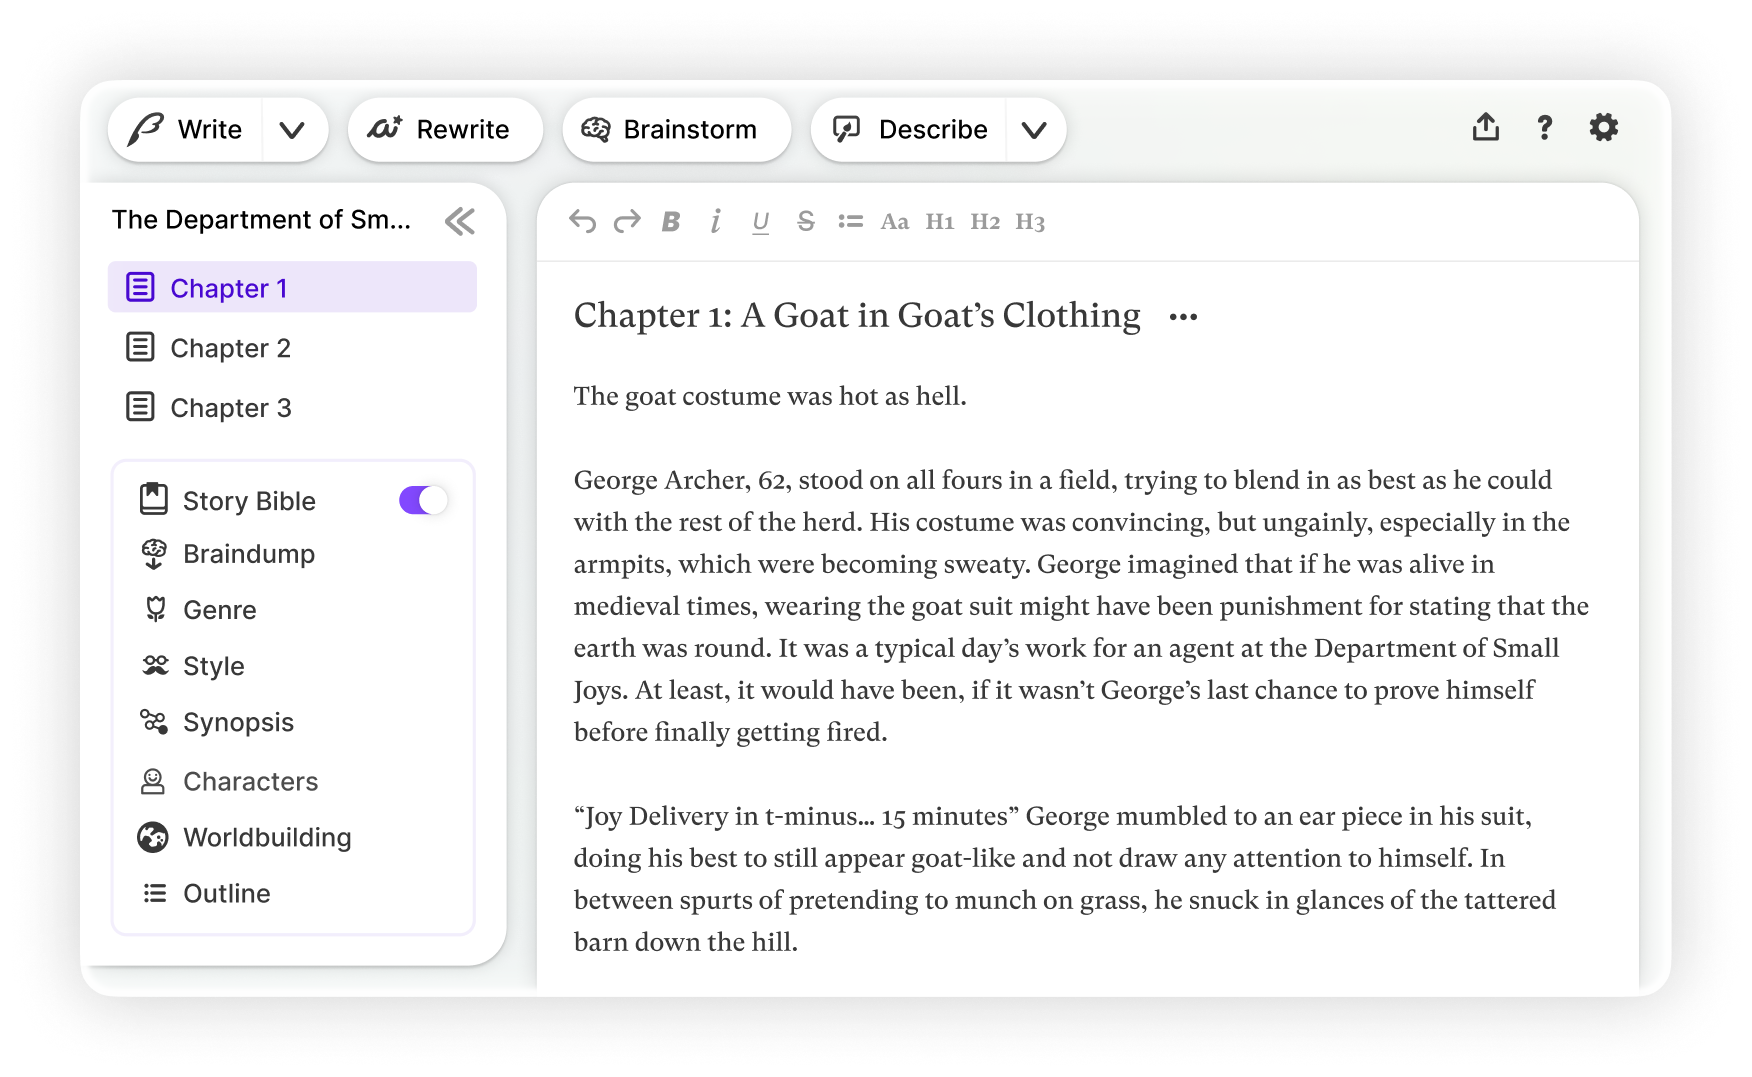Apply strikethrough formatting

pyautogui.click(x=806, y=222)
